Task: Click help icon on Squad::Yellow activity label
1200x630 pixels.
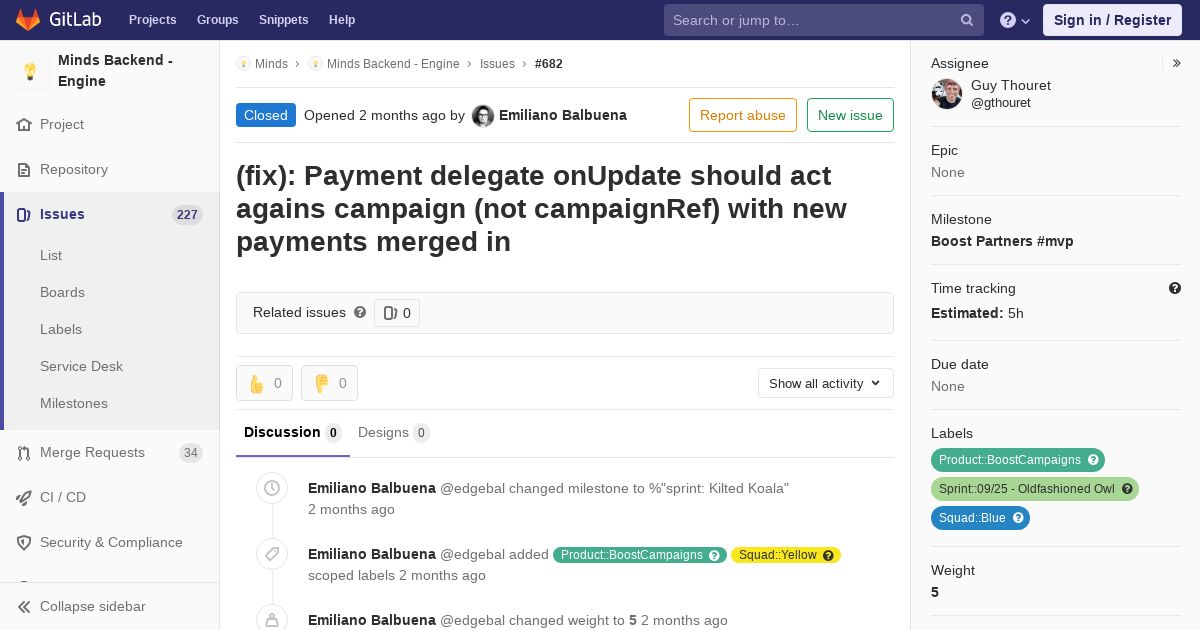Action: [x=828, y=555]
